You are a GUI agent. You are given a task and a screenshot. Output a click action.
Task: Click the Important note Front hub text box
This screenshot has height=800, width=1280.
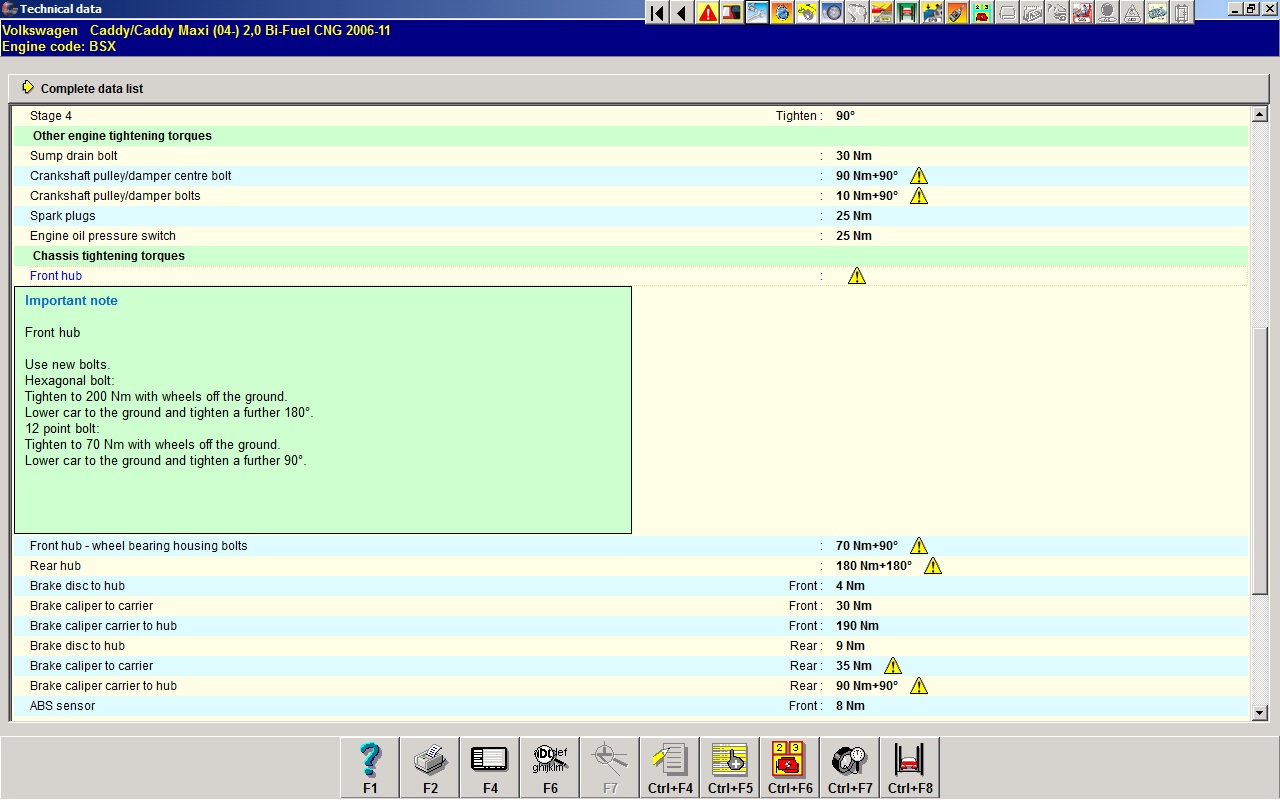coord(322,410)
